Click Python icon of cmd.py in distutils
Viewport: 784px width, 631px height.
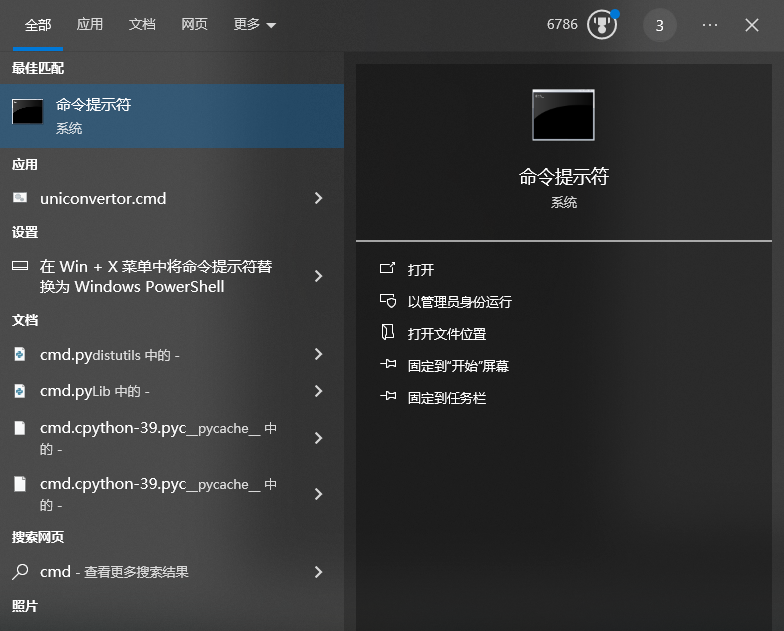[20, 354]
